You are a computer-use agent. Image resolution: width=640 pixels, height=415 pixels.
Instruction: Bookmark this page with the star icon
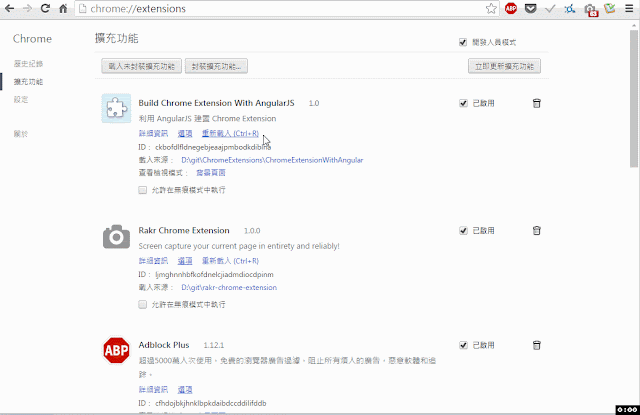pos(491,9)
